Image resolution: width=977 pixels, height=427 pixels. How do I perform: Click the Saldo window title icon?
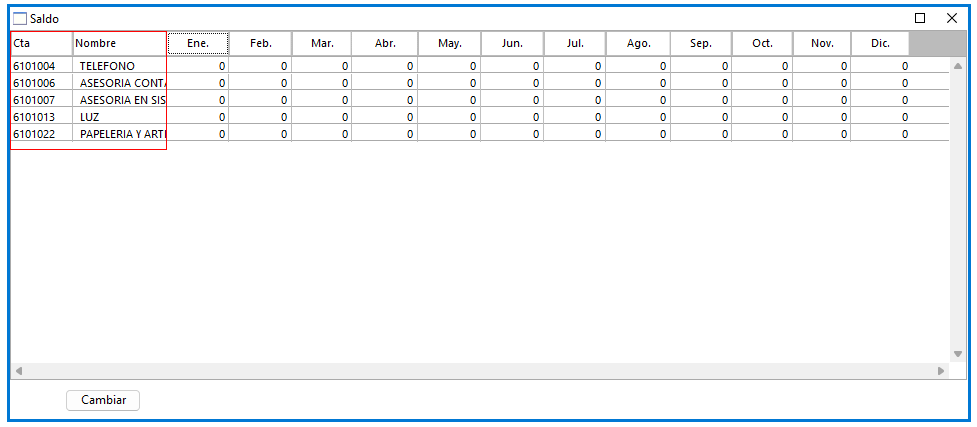(x=20, y=19)
